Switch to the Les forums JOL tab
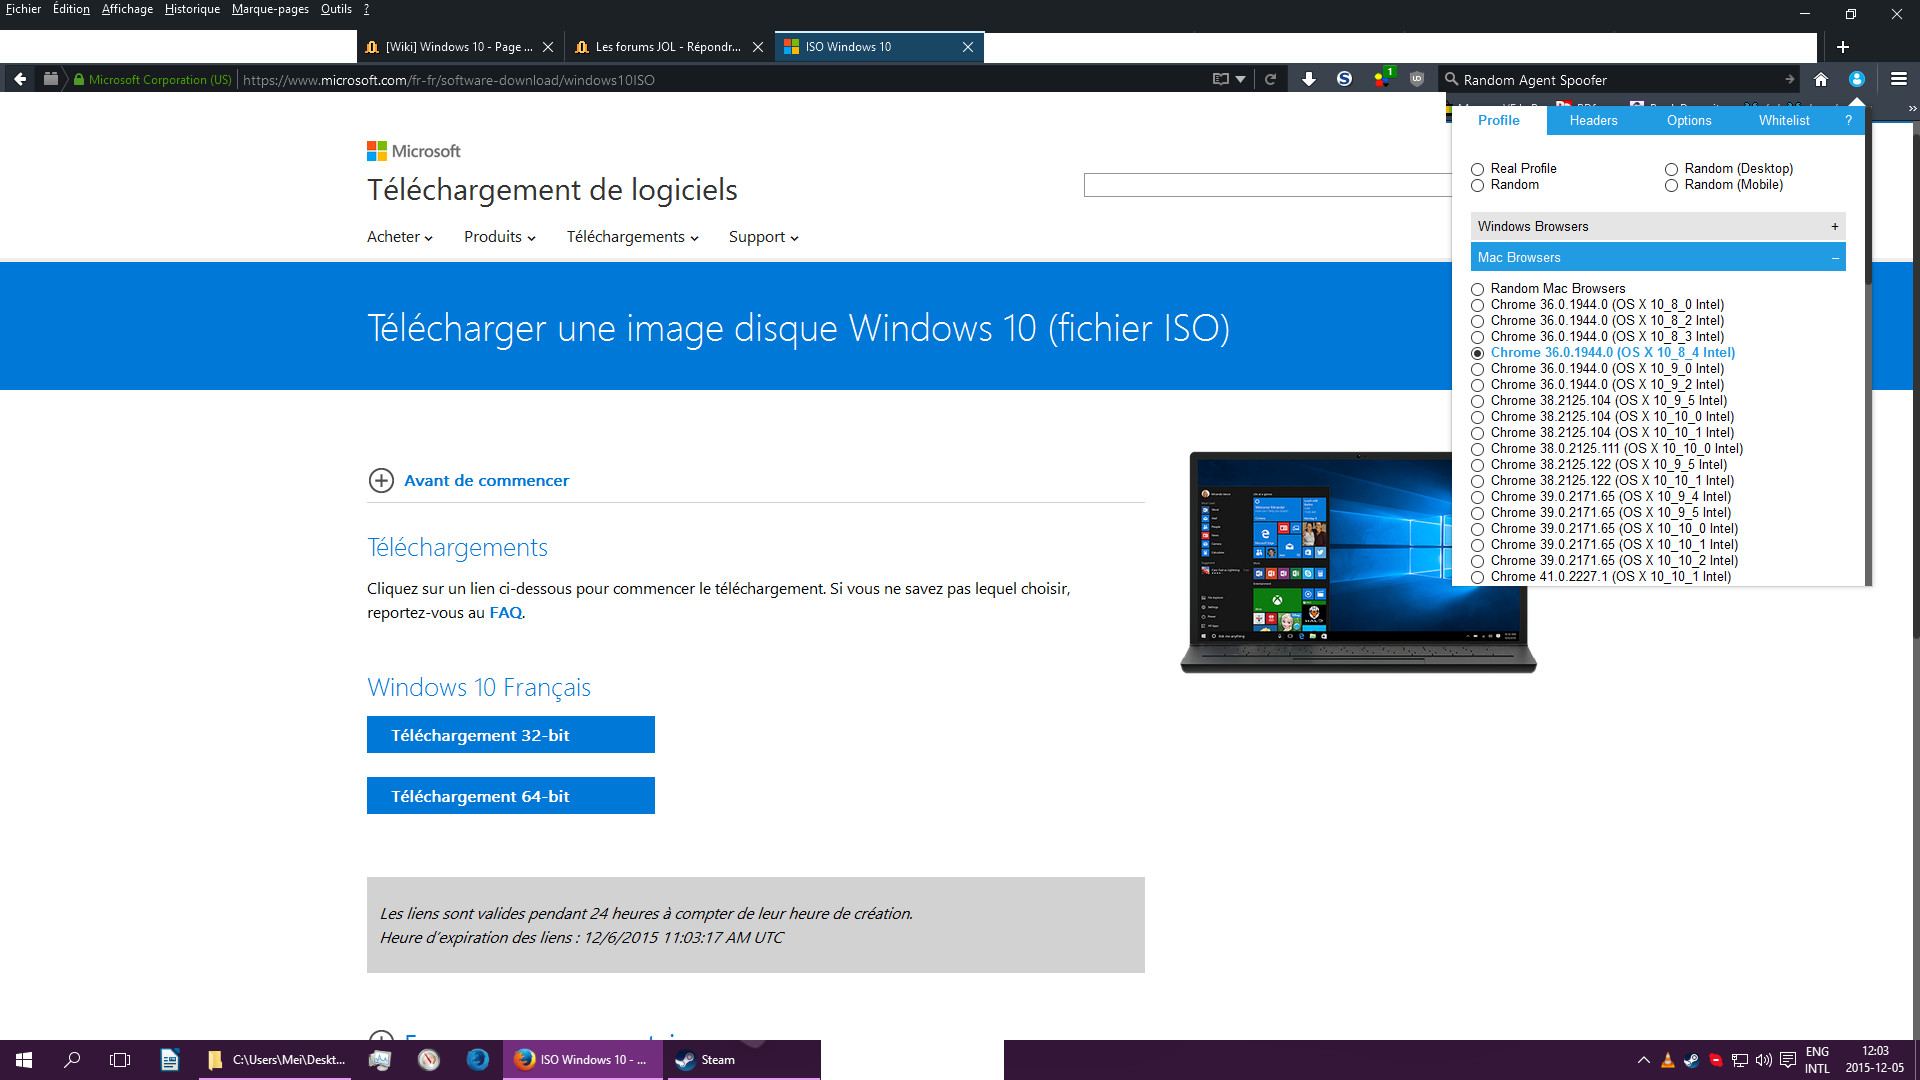The width and height of the screenshot is (1920, 1080). [x=669, y=47]
